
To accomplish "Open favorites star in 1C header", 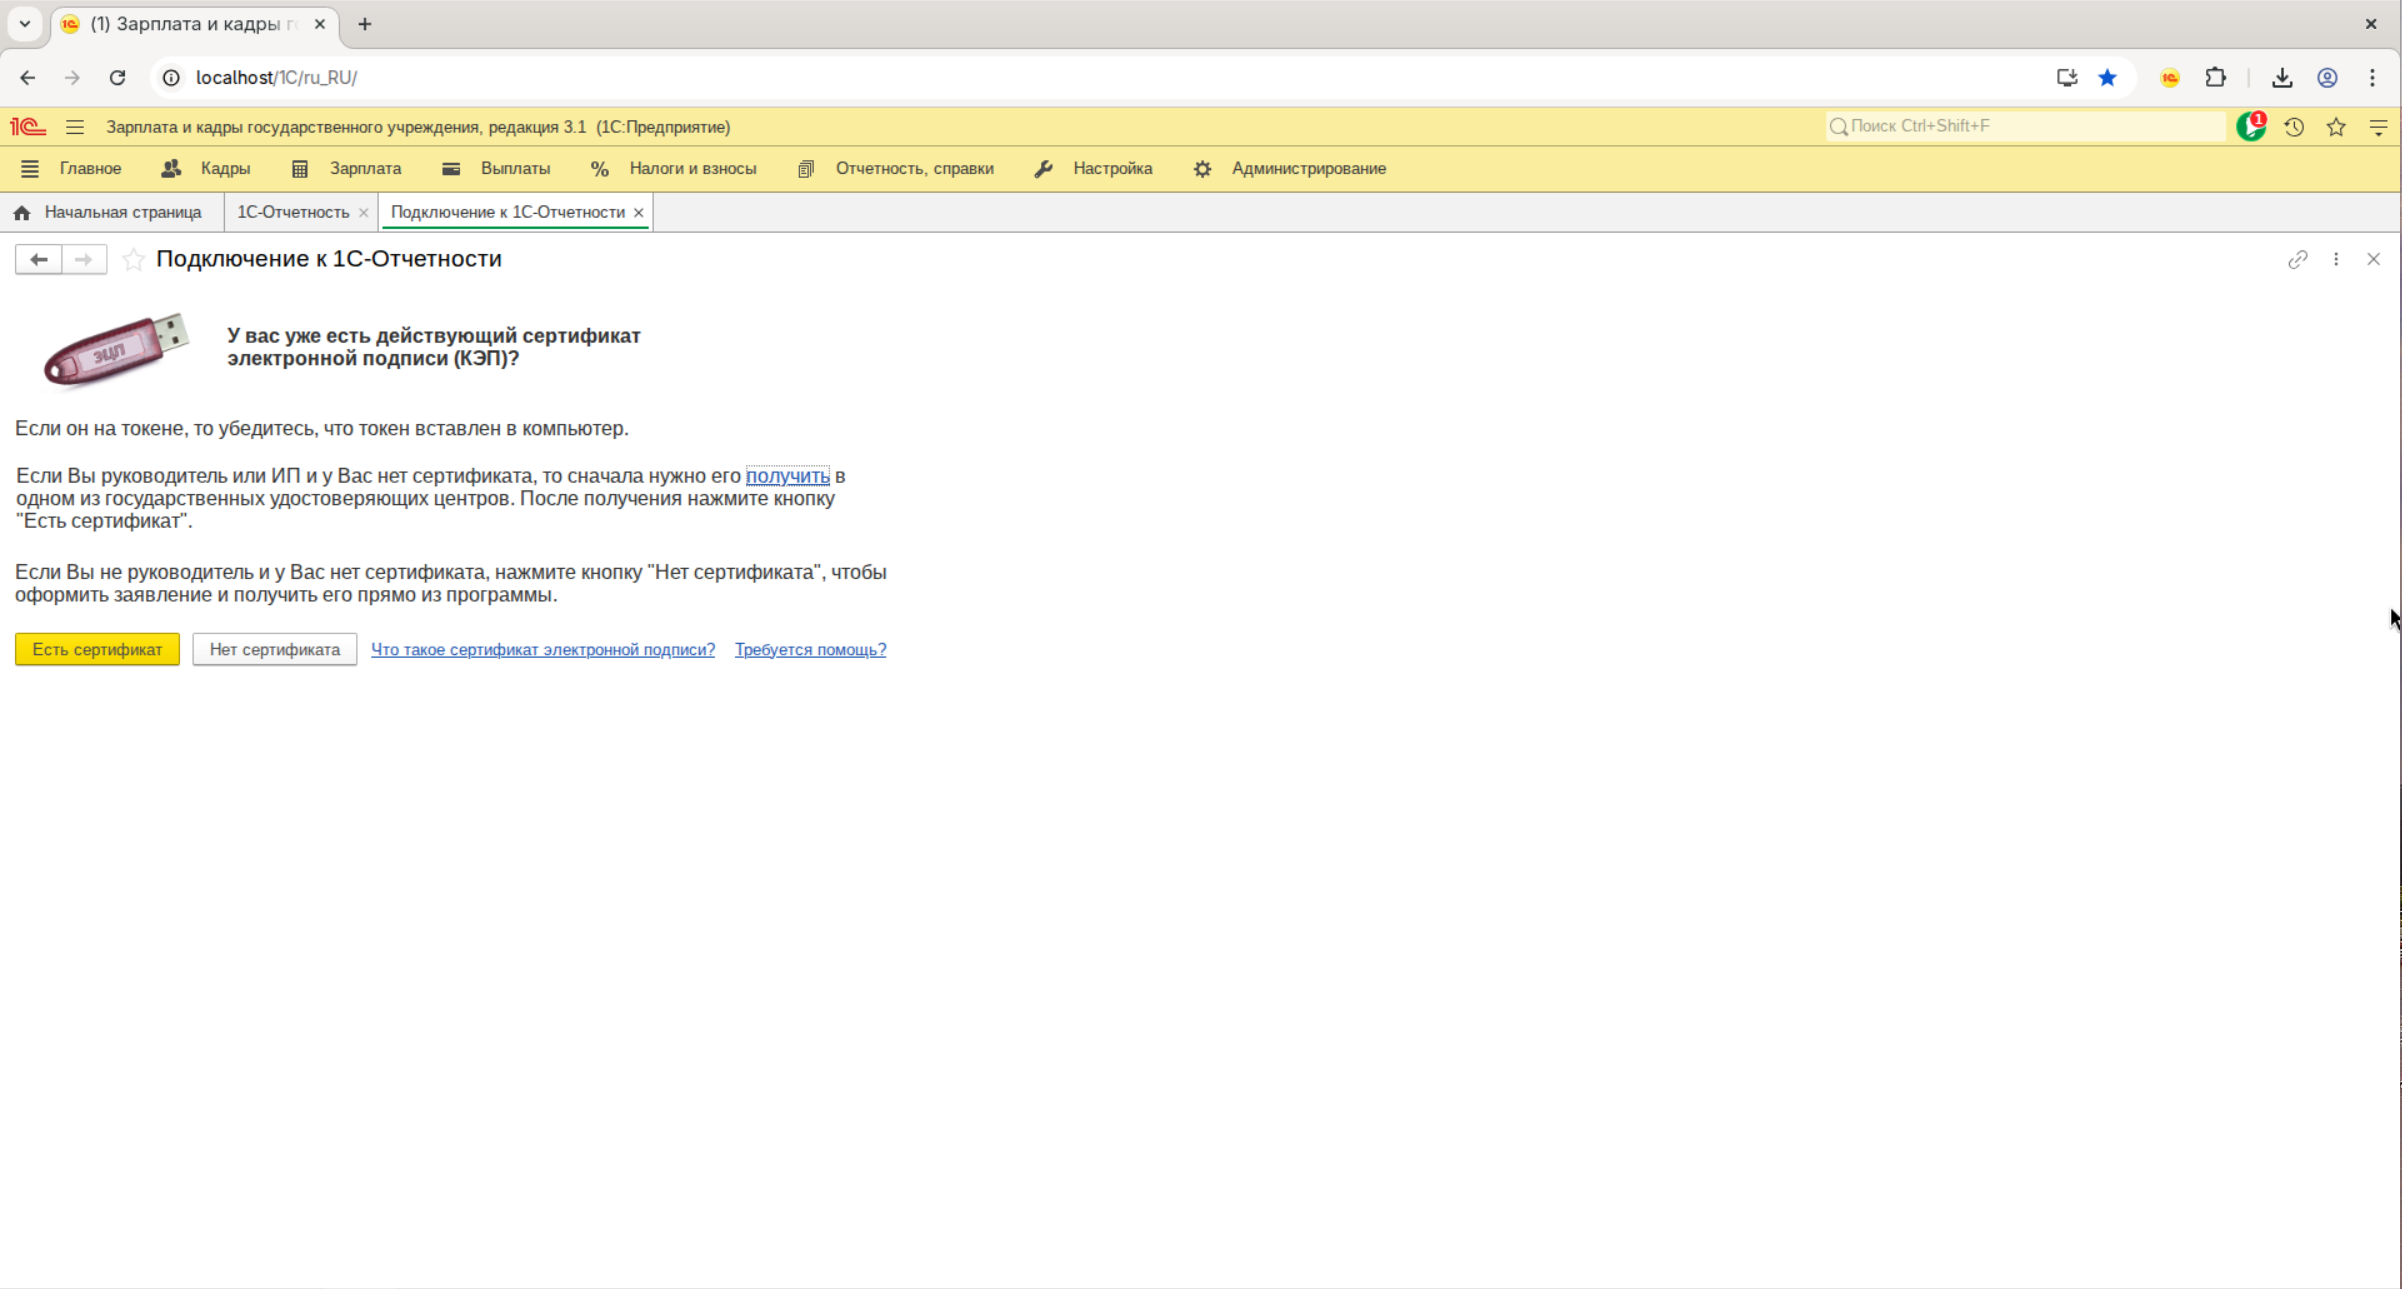I will click(2336, 127).
